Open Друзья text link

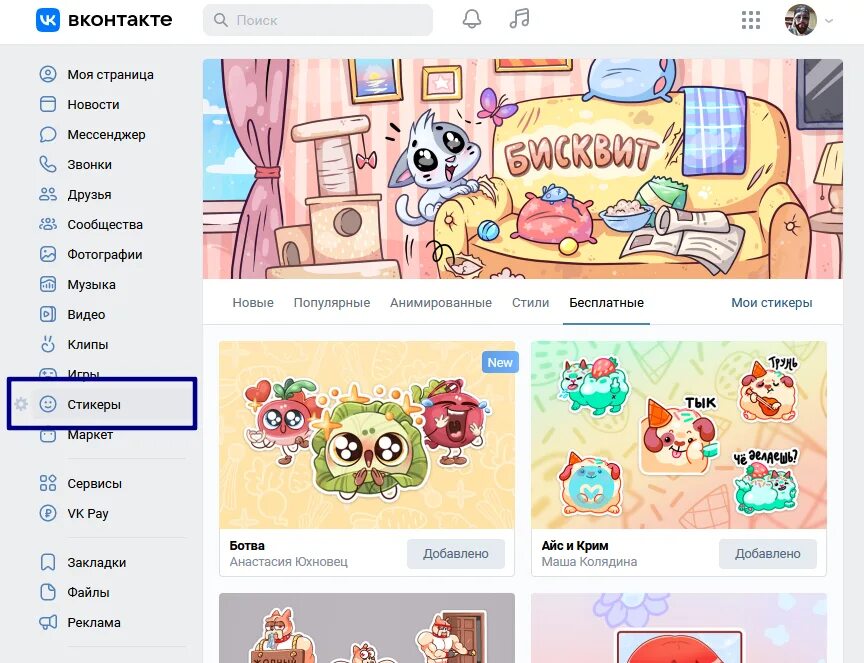89,195
